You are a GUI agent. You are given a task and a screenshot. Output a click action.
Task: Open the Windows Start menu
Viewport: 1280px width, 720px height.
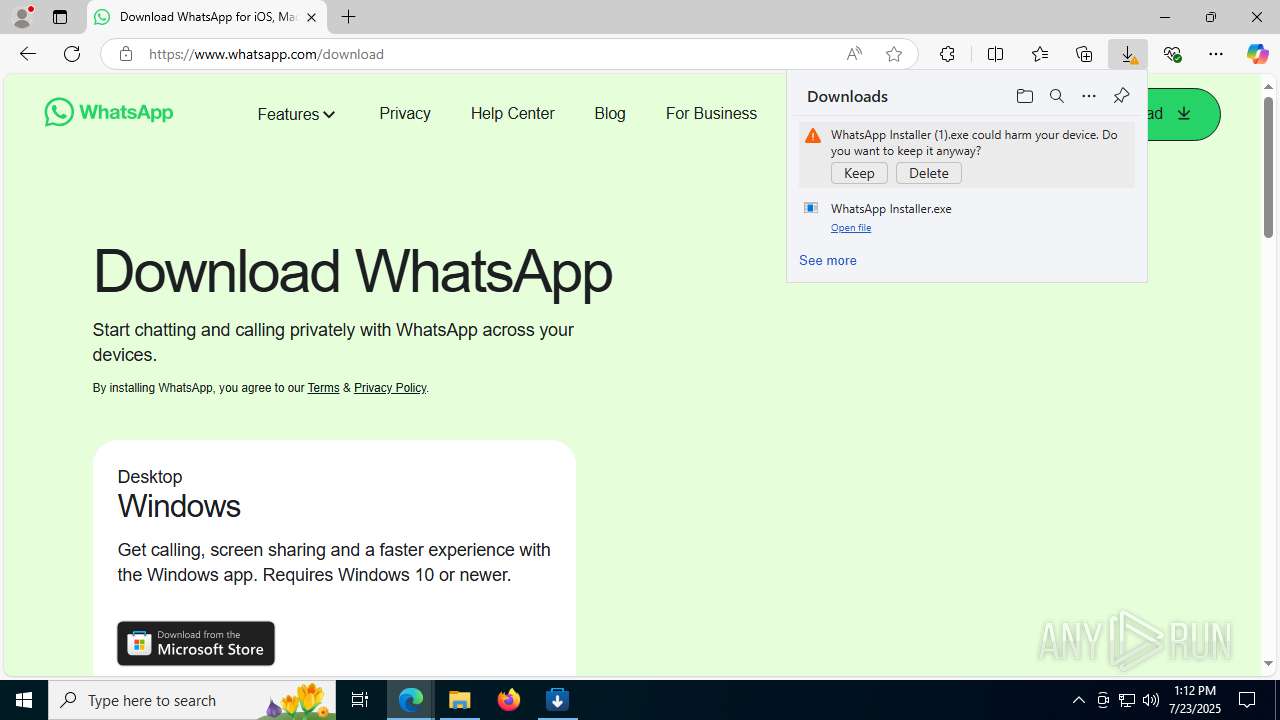(24, 700)
